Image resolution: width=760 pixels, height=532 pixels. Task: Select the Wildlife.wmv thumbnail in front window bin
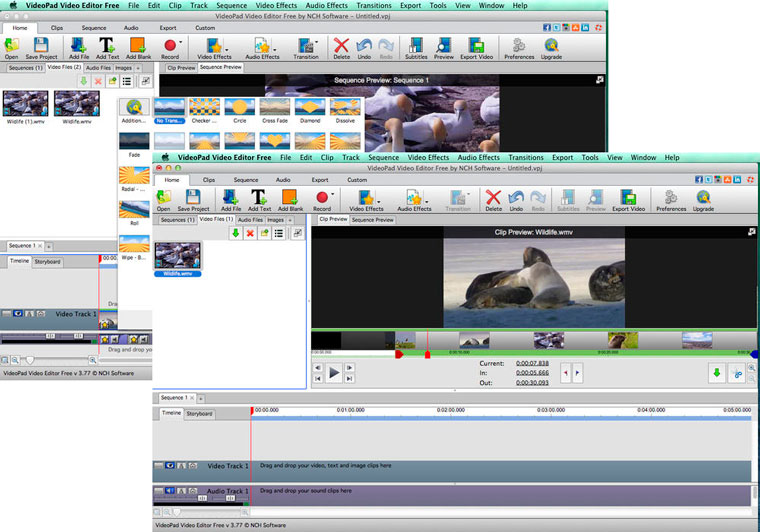tap(178, 259)
